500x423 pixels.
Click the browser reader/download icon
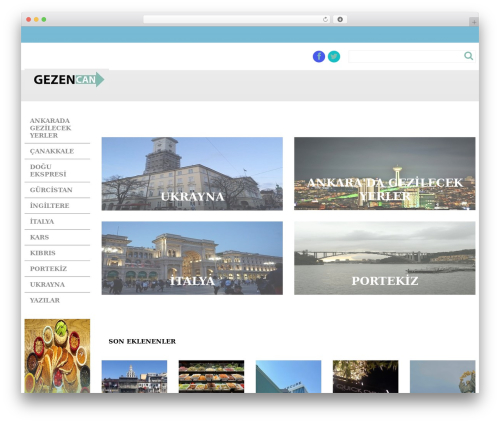[340, 19]
